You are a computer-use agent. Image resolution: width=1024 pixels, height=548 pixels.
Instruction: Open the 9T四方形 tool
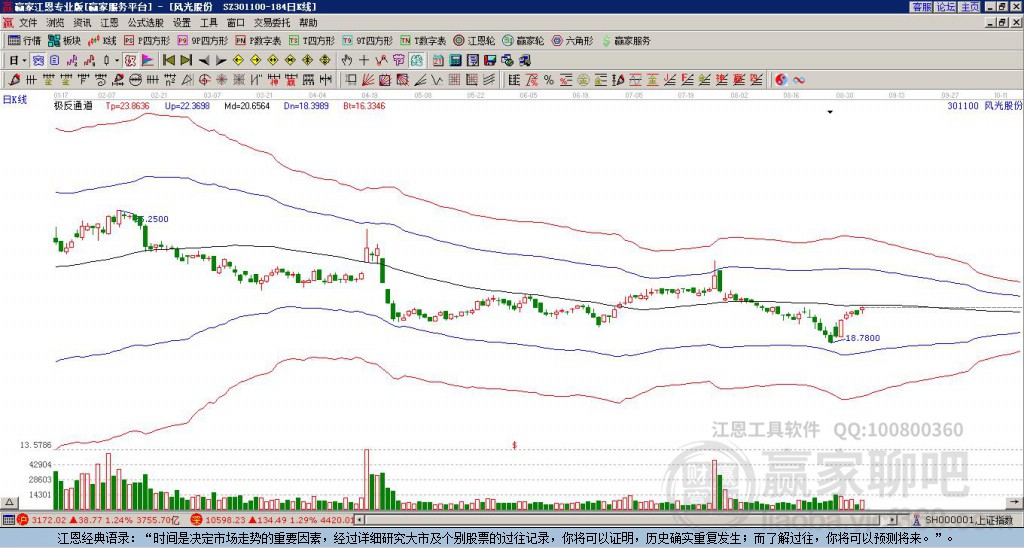pyautogui.click(x=367, y=40)
